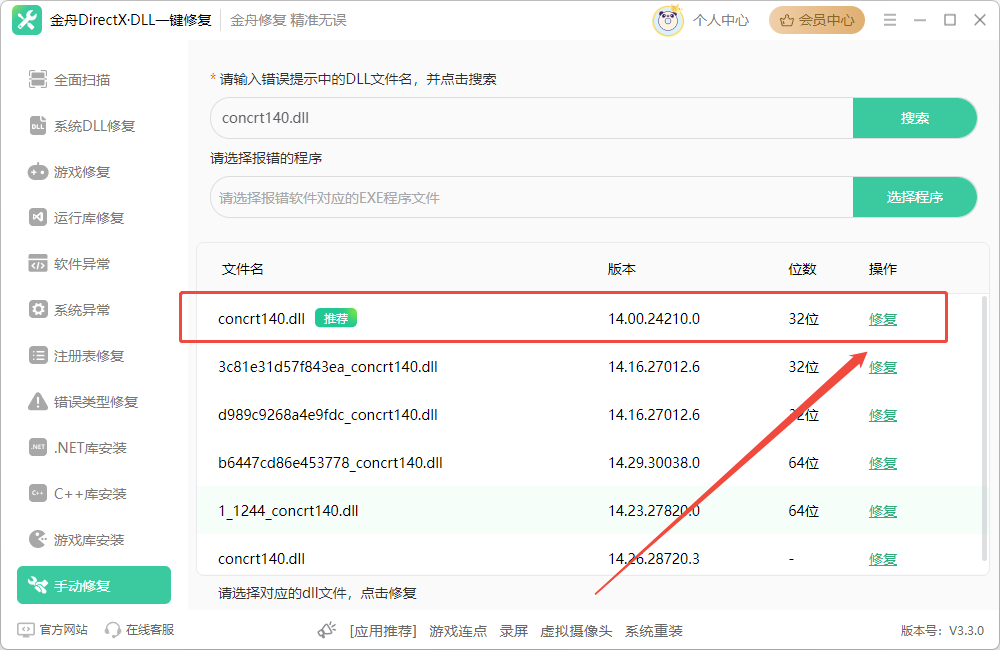
Task: Click the 手动修复 wrench icon
Action: (38, 585)
